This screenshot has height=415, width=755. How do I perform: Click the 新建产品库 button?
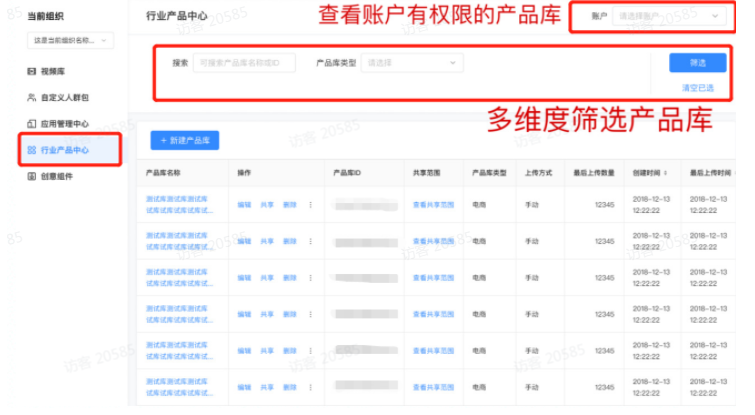click(x=185, y=141)
